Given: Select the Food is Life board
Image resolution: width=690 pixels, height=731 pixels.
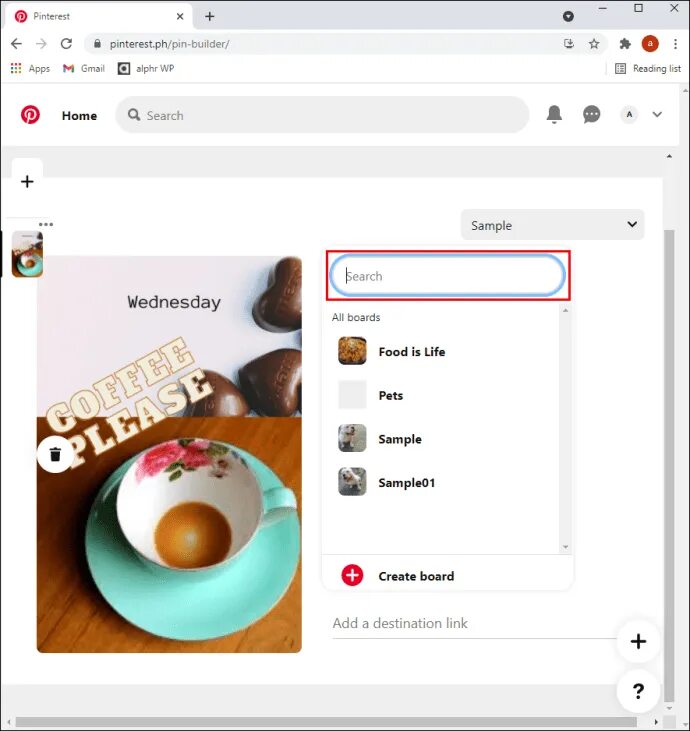Looking at the screenshot, I should click(441, 352).
